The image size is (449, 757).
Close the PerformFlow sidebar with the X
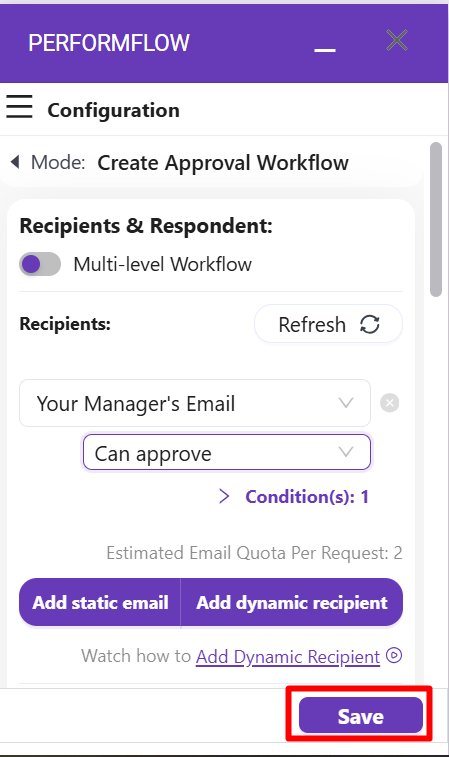397,40
